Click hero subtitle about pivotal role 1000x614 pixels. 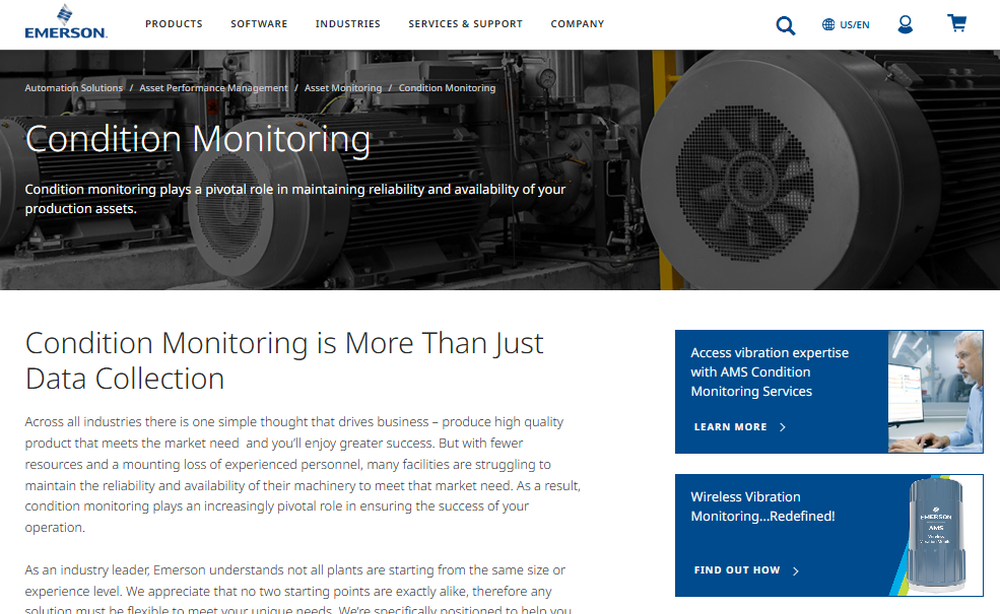pos(295,199)
